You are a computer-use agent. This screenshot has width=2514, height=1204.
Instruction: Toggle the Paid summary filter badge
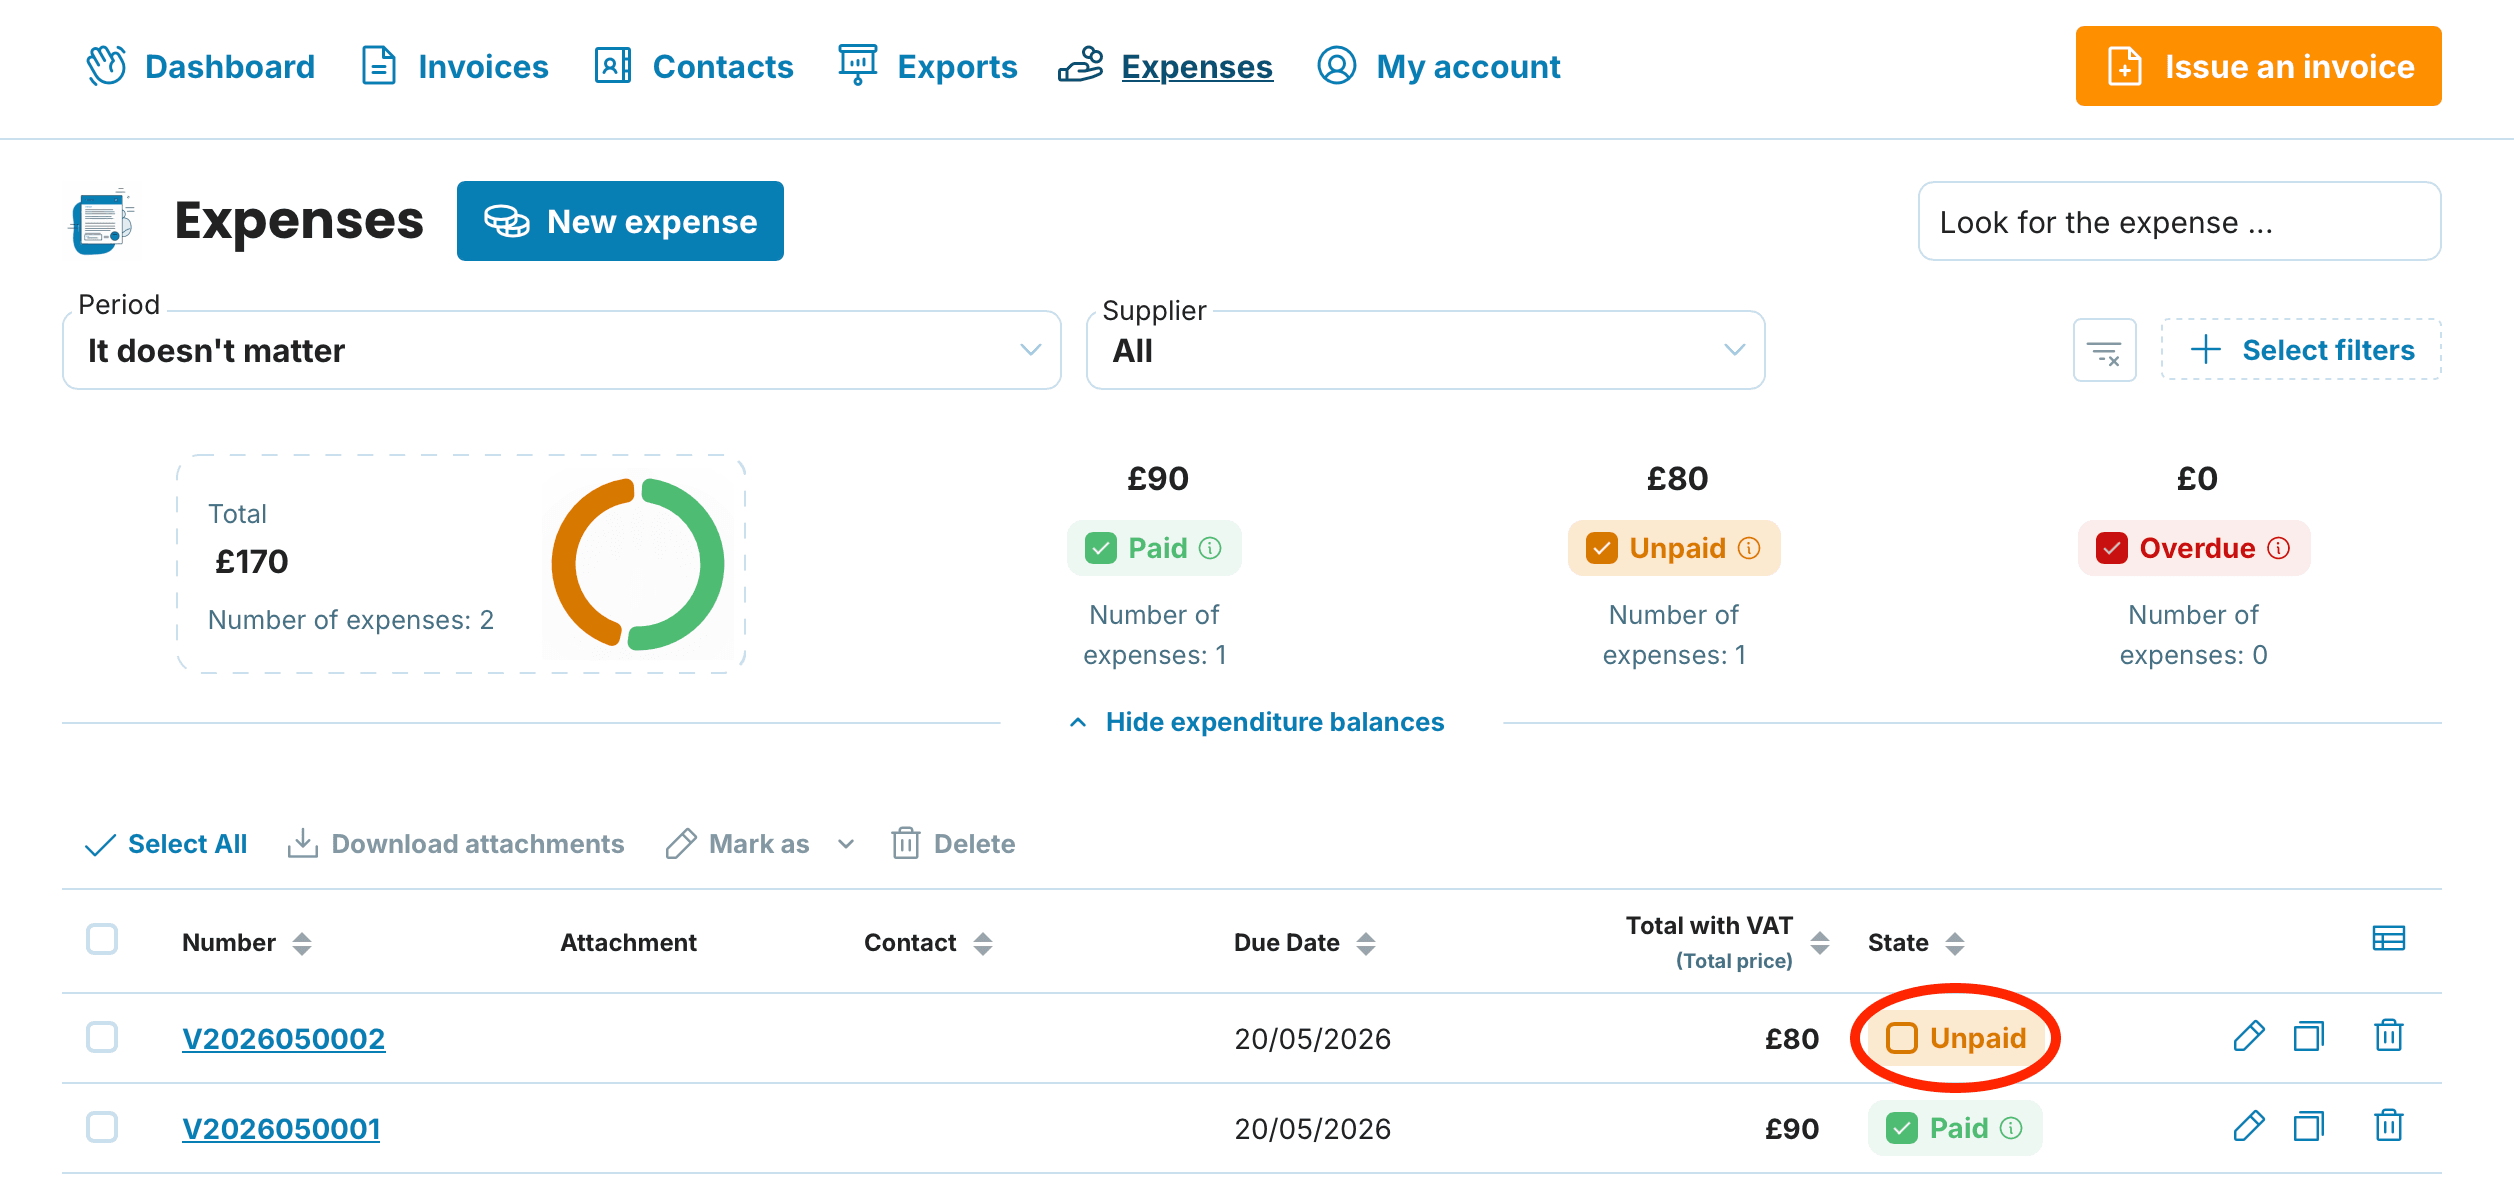1154,548
